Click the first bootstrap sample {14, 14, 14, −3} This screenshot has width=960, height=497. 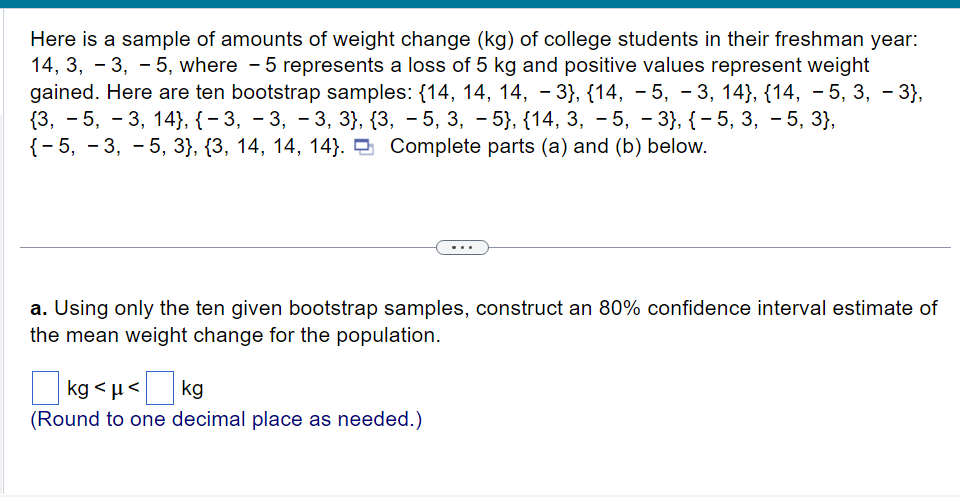pos(499,93)
